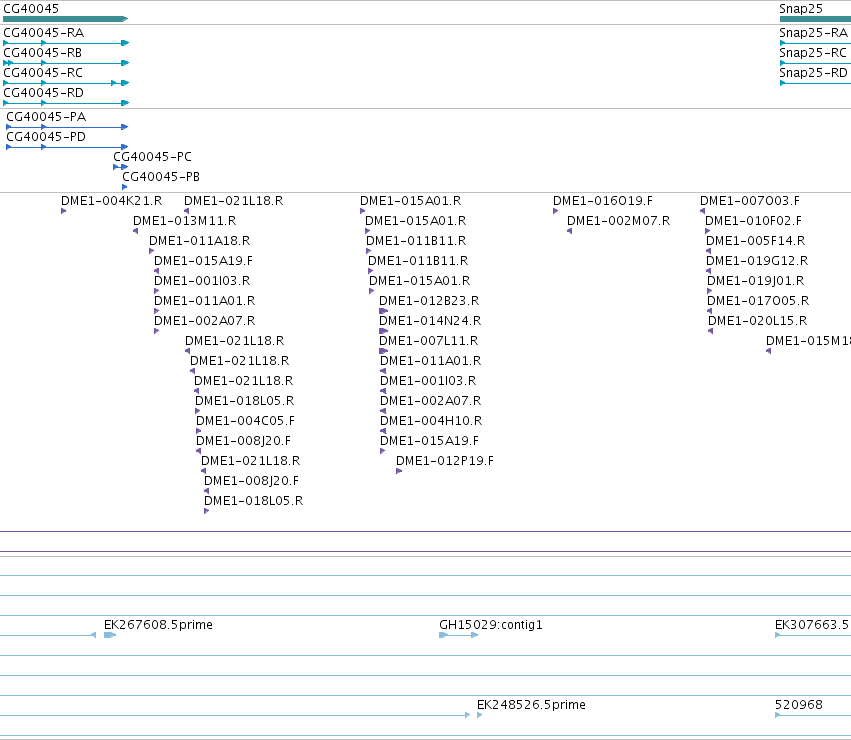Choose feature DME1-019G12.R

[757, 261]
